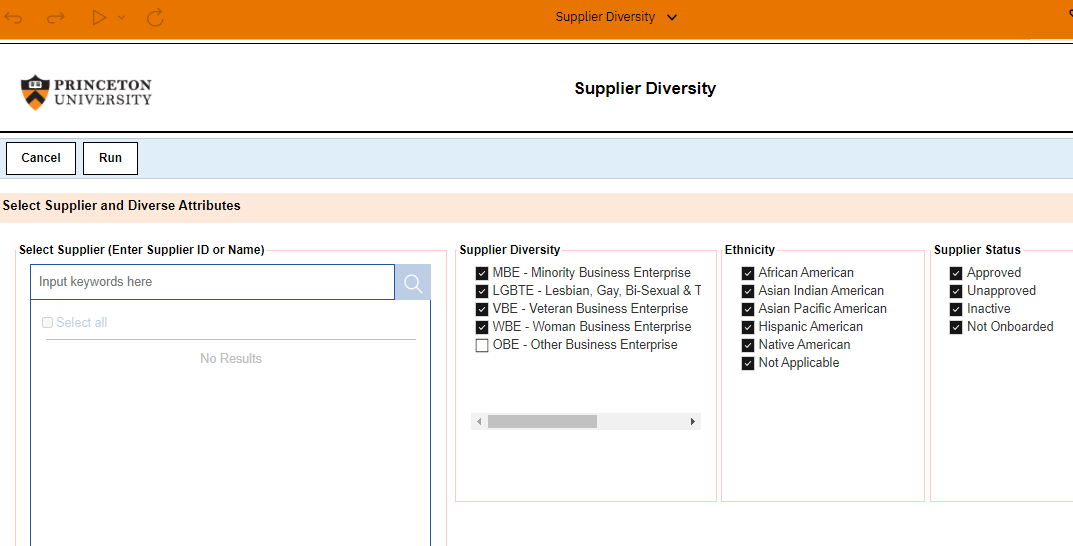Screen dimensions: 1073x546
Task: Click the redo arrow icon
Action: pyautogui.click(x=55, y=17)
